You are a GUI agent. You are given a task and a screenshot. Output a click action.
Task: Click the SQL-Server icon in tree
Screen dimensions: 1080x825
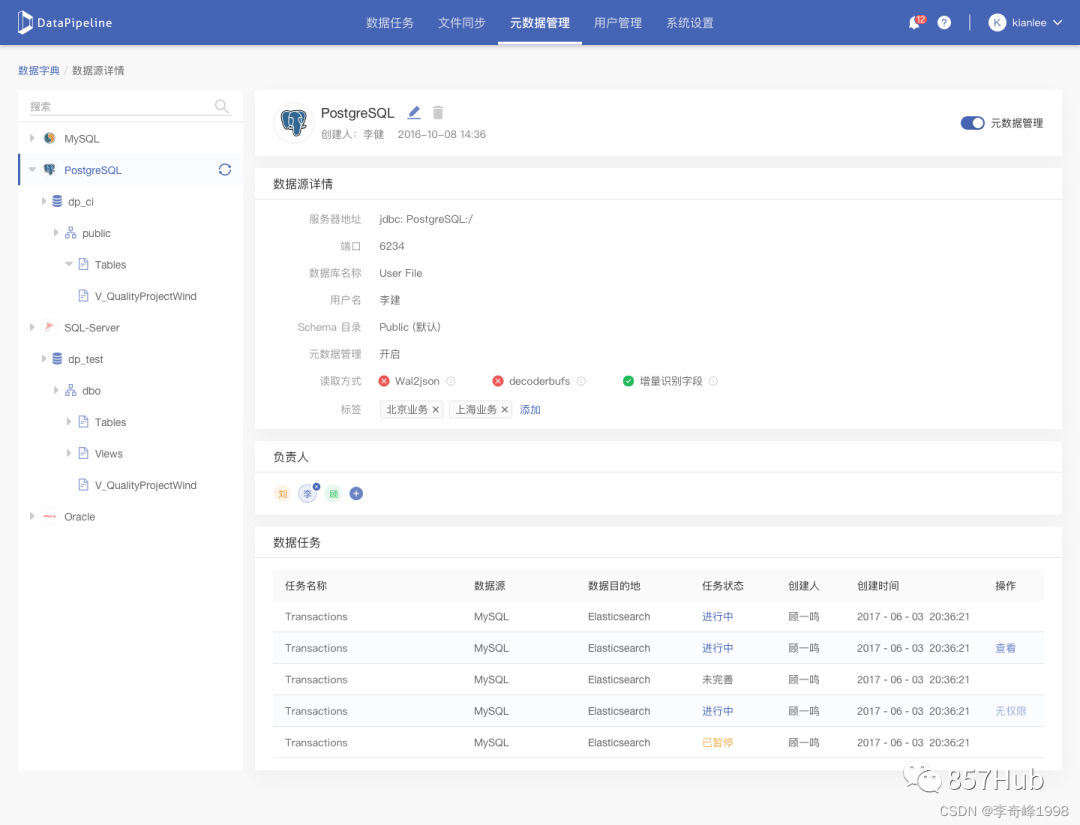pos(50,327)
